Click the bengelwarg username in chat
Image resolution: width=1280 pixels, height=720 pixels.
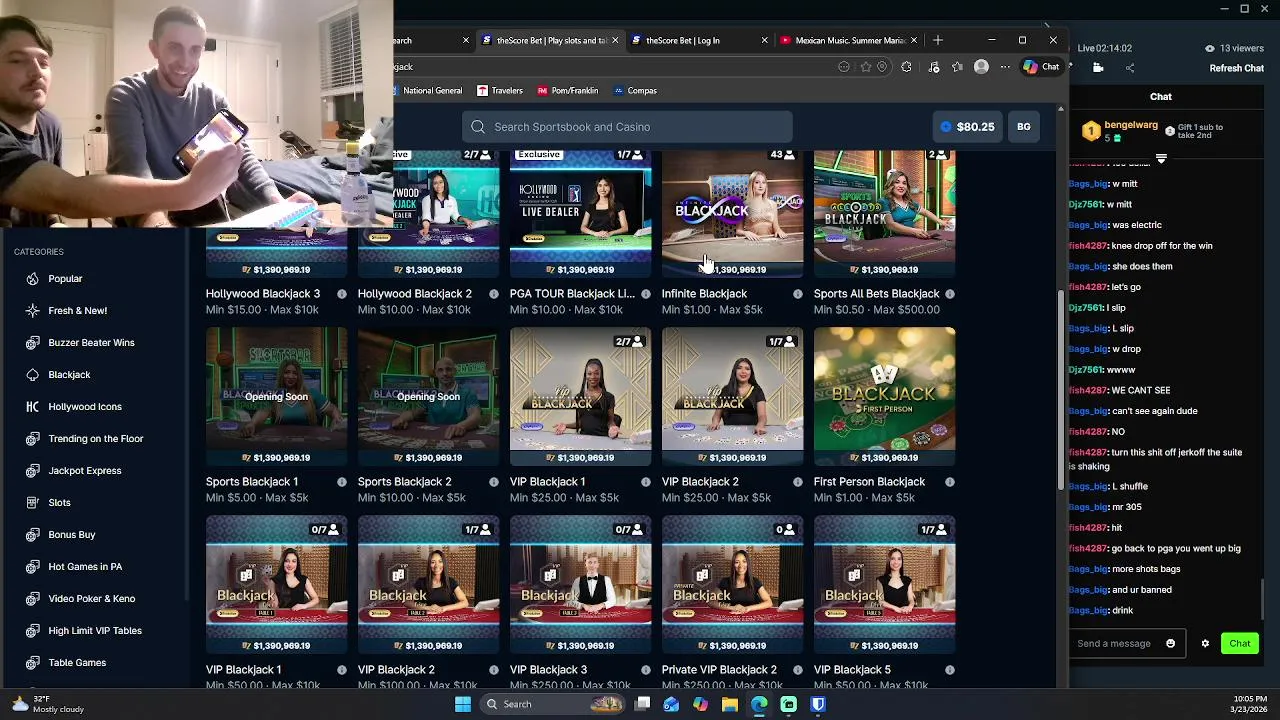coord(1130,126)
